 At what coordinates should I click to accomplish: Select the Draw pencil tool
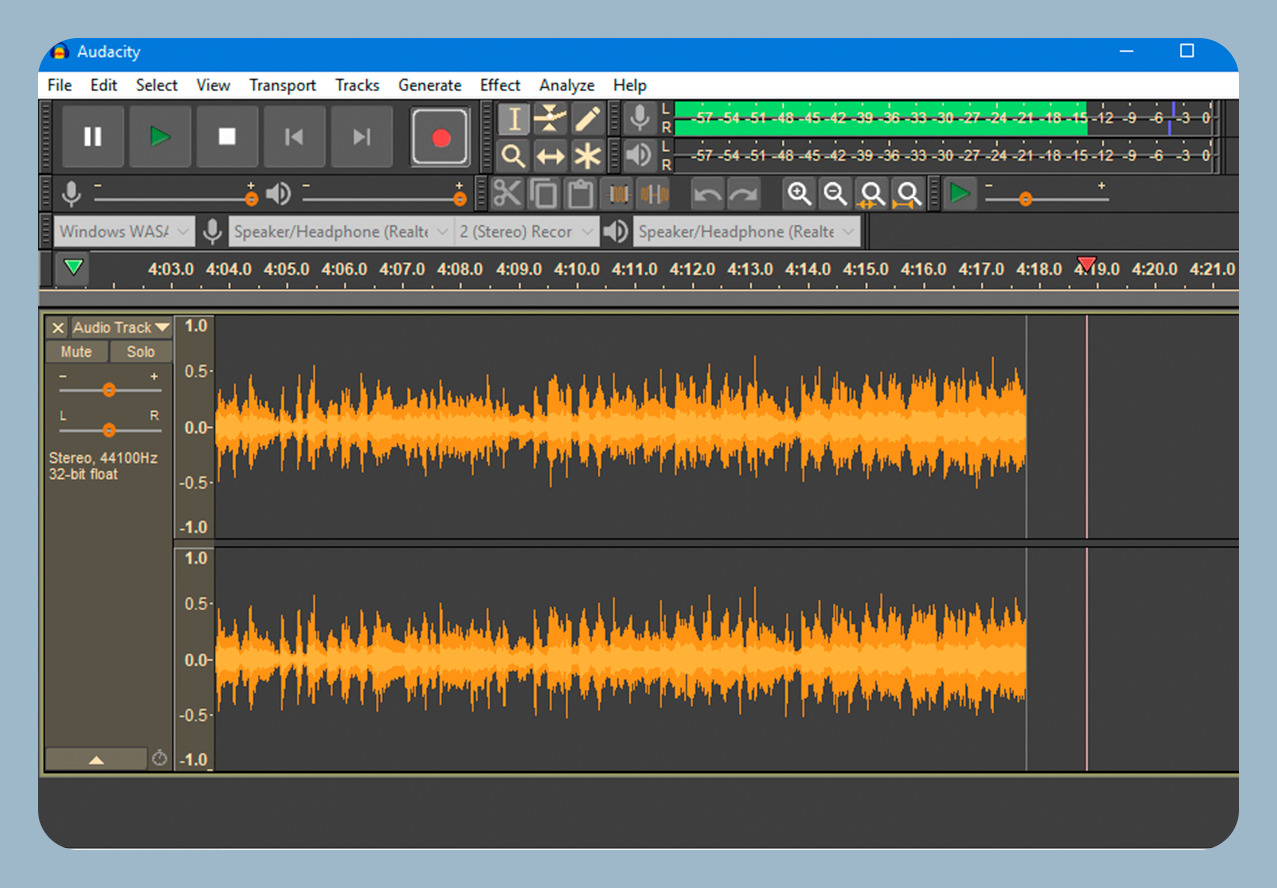pos(587,119)
